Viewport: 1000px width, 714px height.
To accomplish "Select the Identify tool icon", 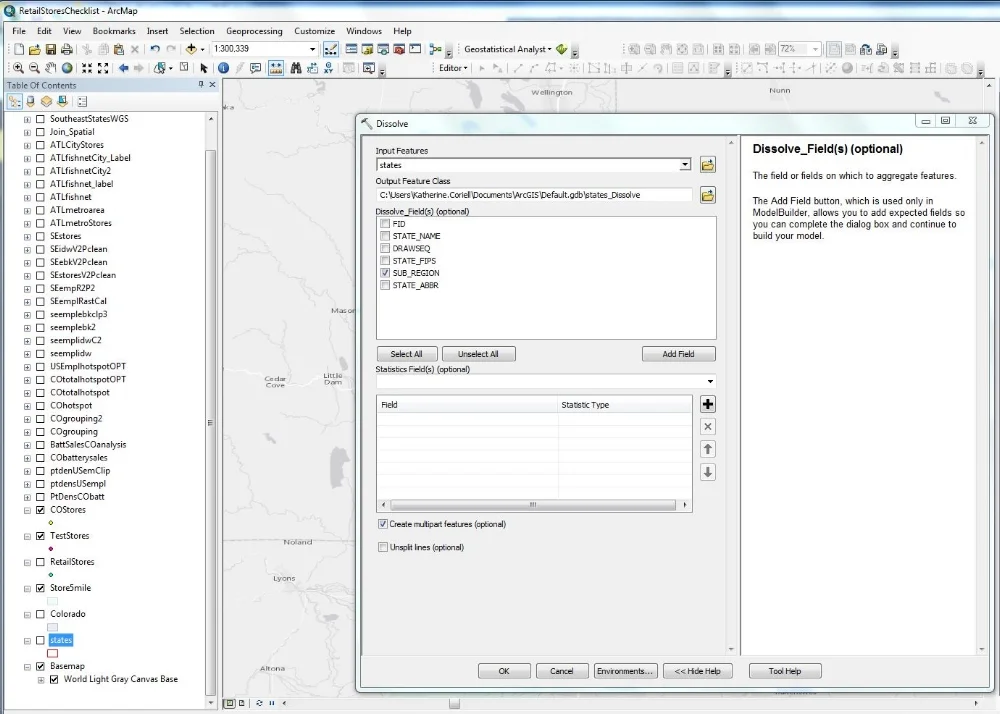I will point(223,68).
